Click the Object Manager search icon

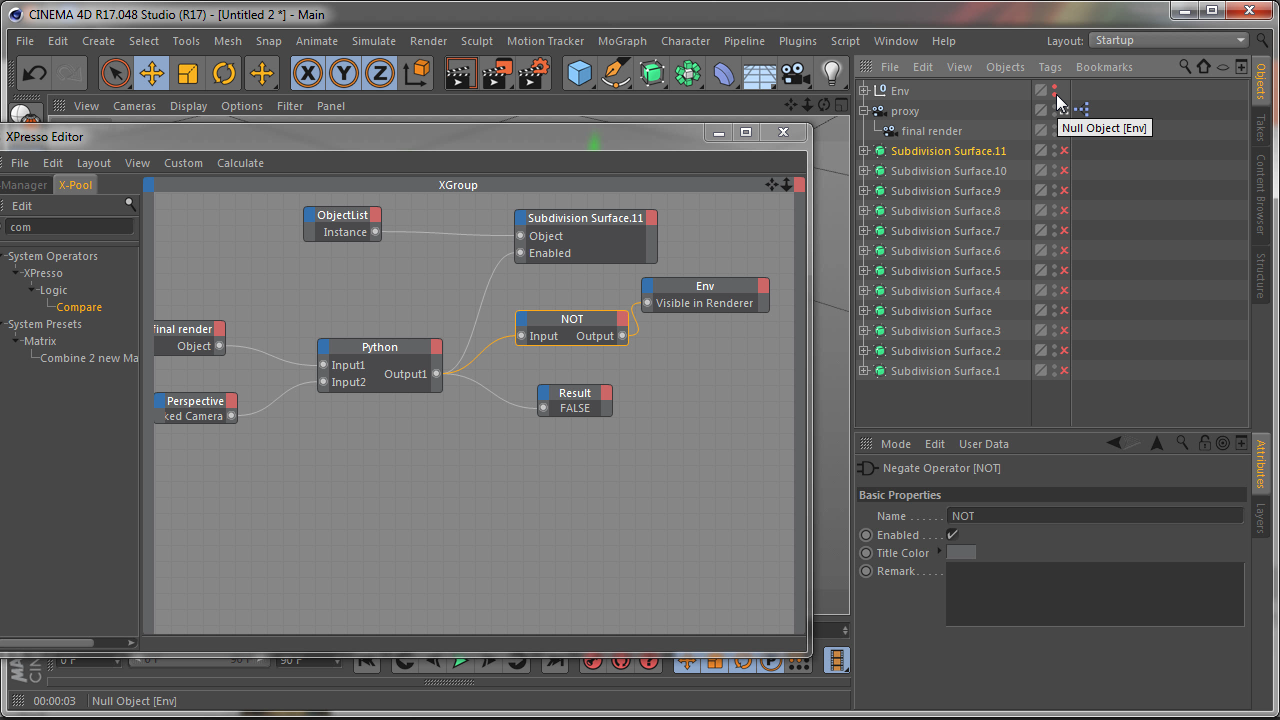pos(1185,67)
